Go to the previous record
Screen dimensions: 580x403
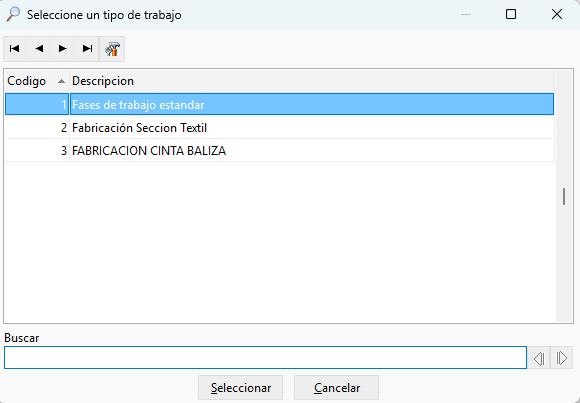[x=39, y=48]
